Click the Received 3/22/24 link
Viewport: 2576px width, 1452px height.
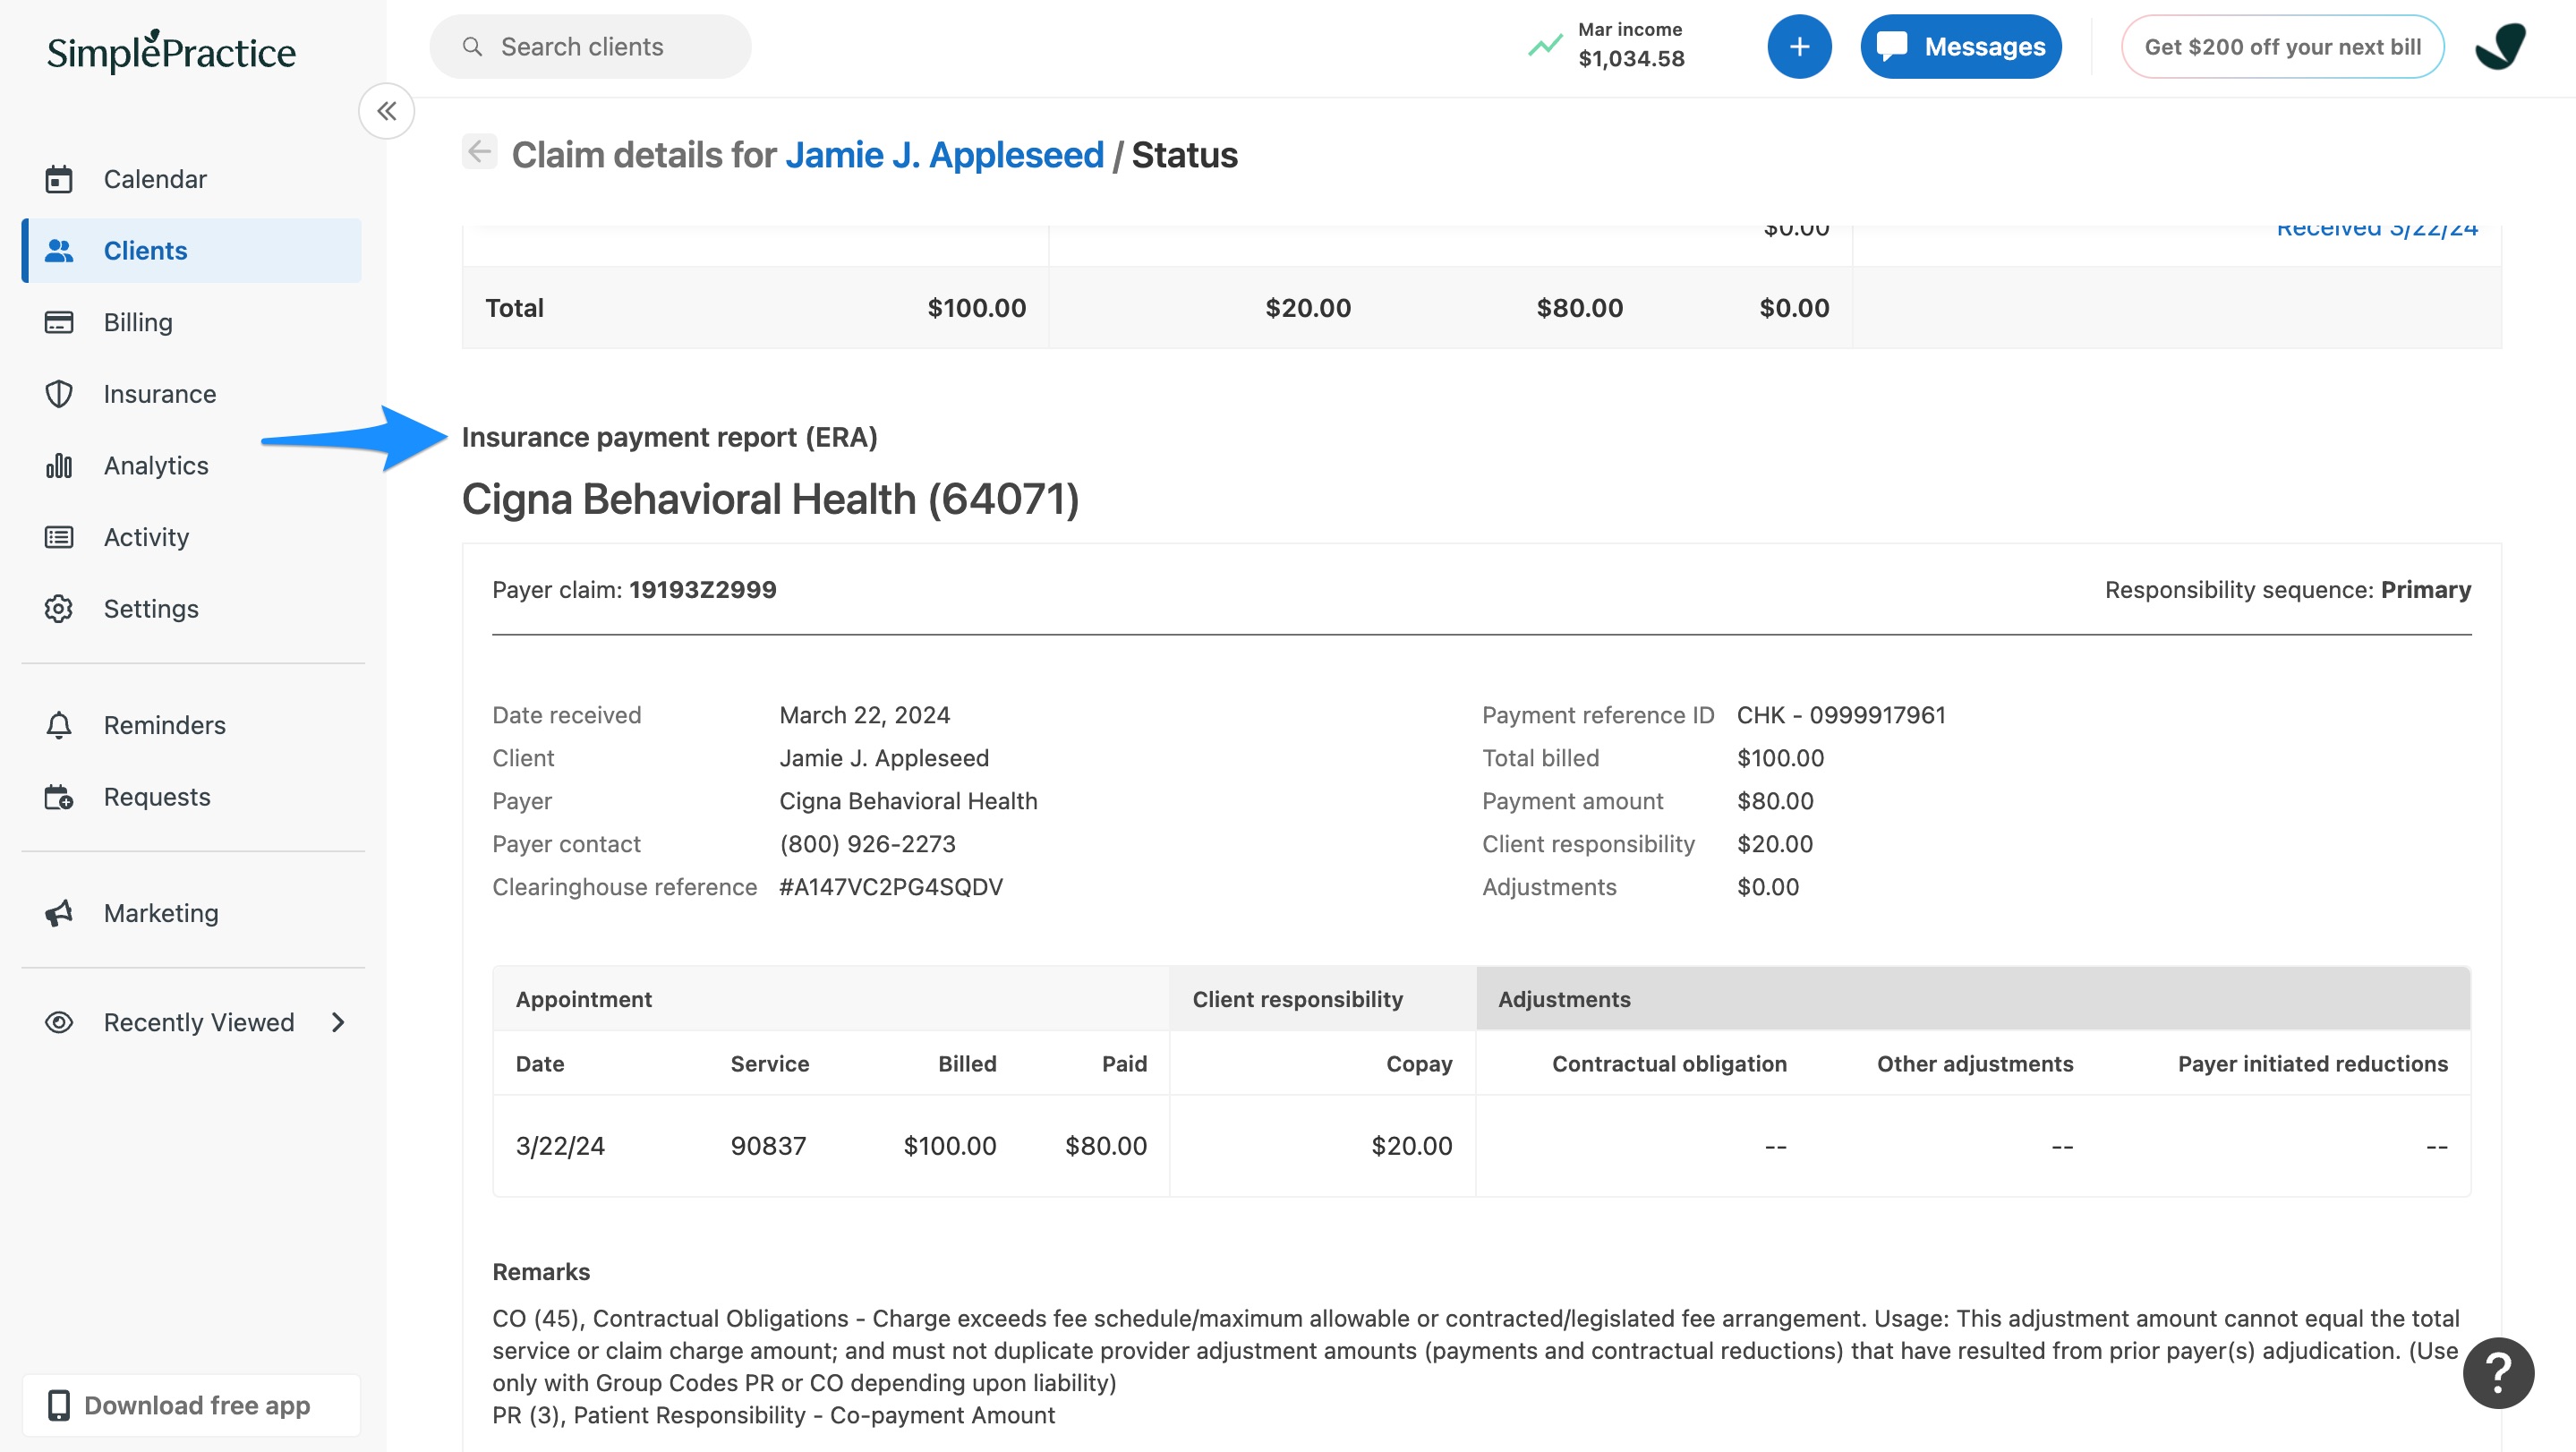(2377, 230)
